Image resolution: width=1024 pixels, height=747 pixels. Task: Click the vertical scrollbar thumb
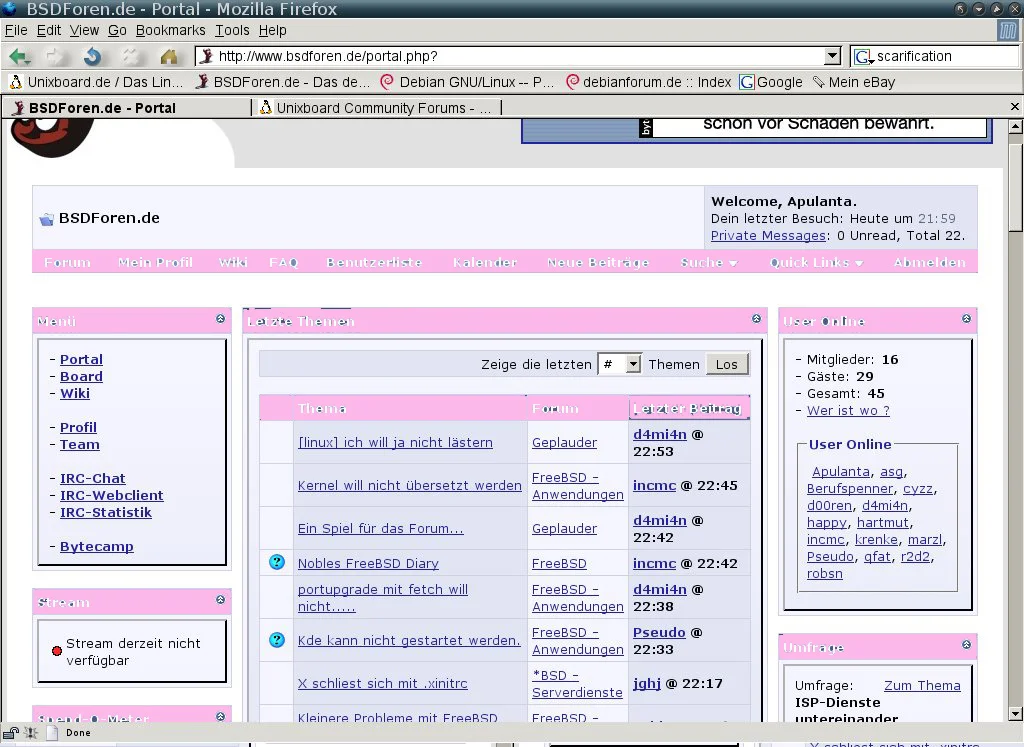[1015, 187]
